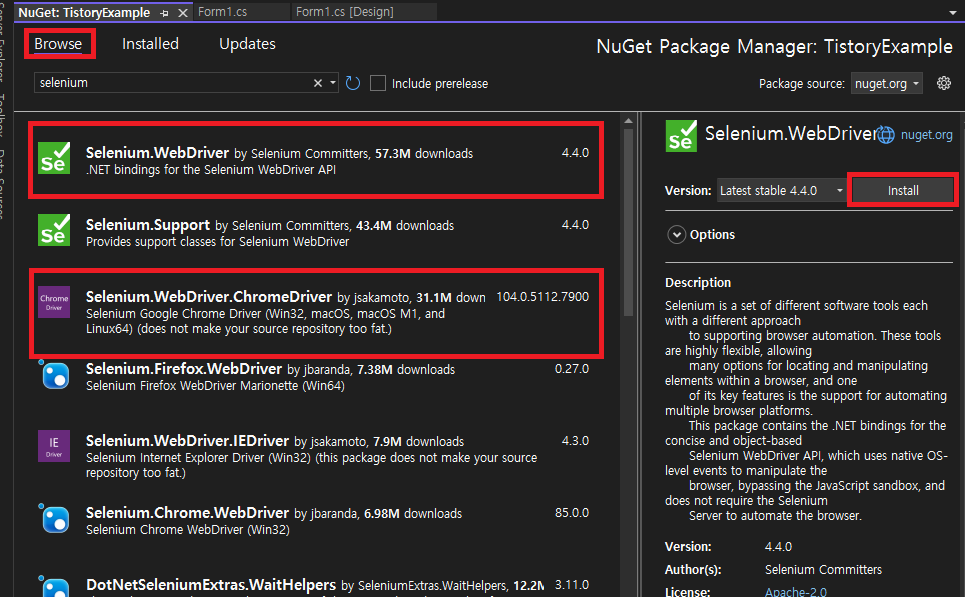
Task: Select Selenium.Chrome.WebDriver package title
Action: (x=187, y=513)
